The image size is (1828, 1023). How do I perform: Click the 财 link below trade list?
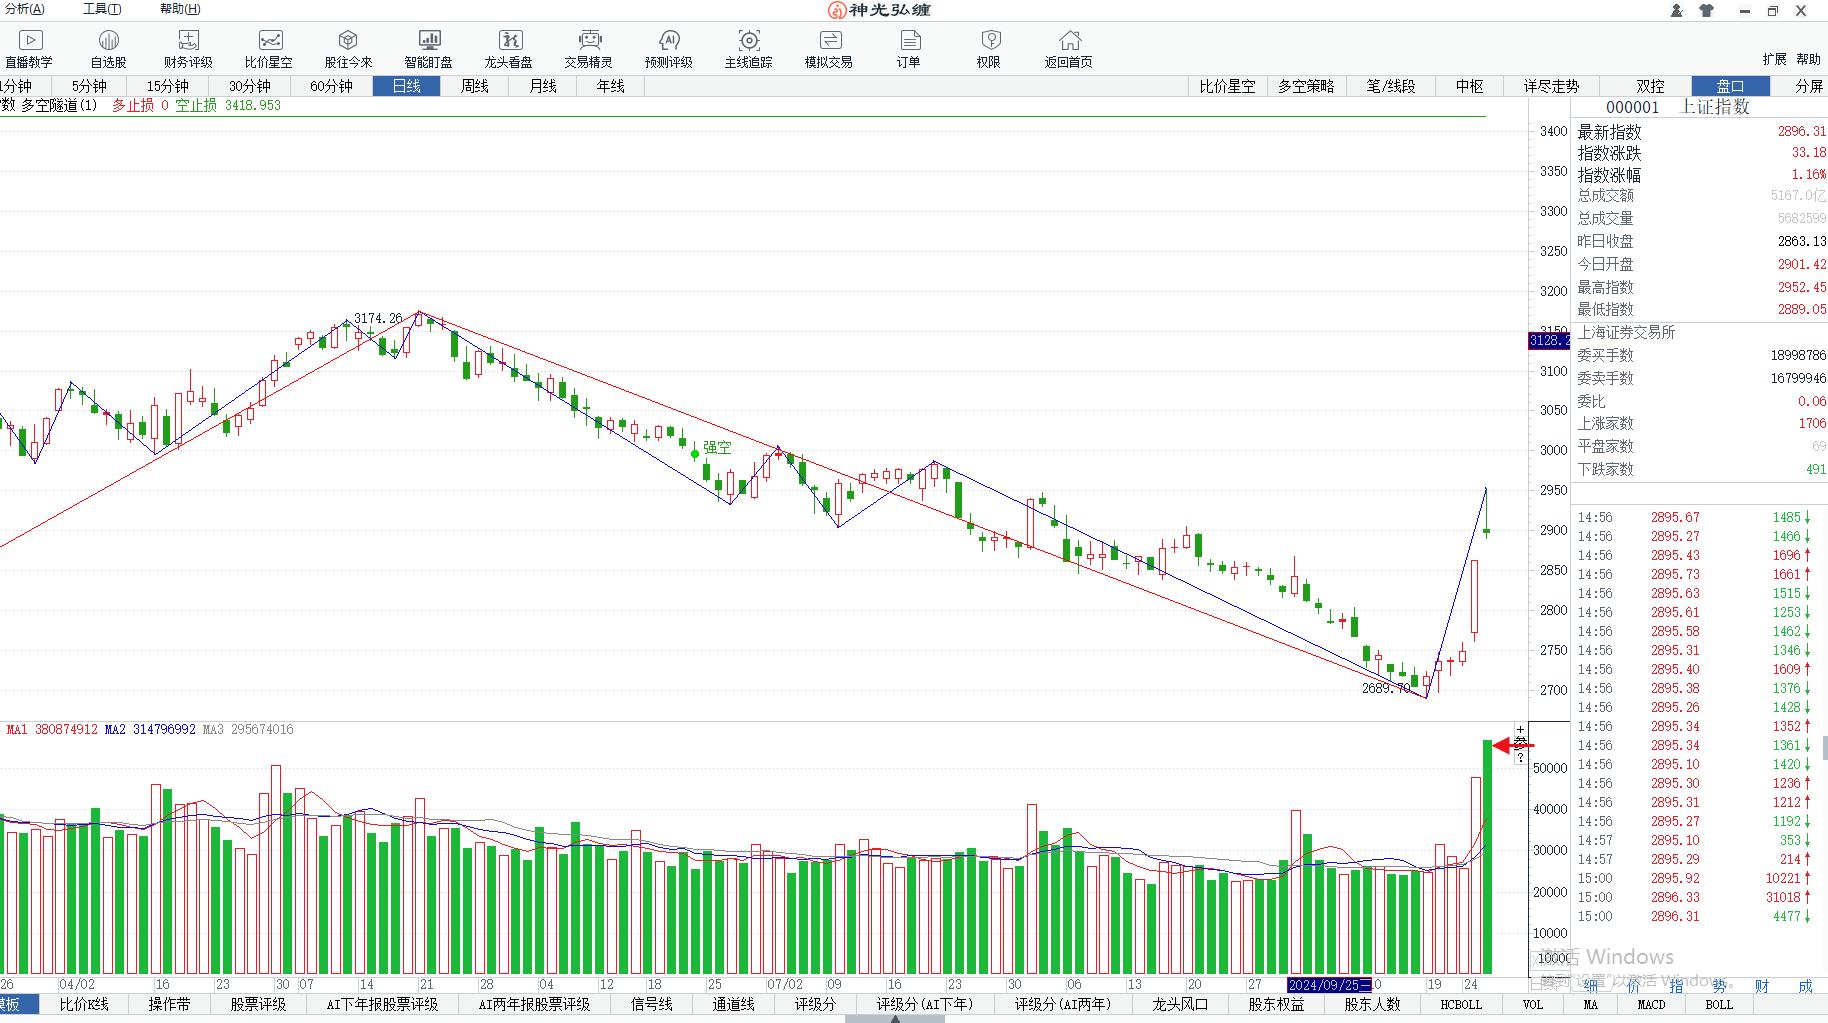tap(1762, 986)
